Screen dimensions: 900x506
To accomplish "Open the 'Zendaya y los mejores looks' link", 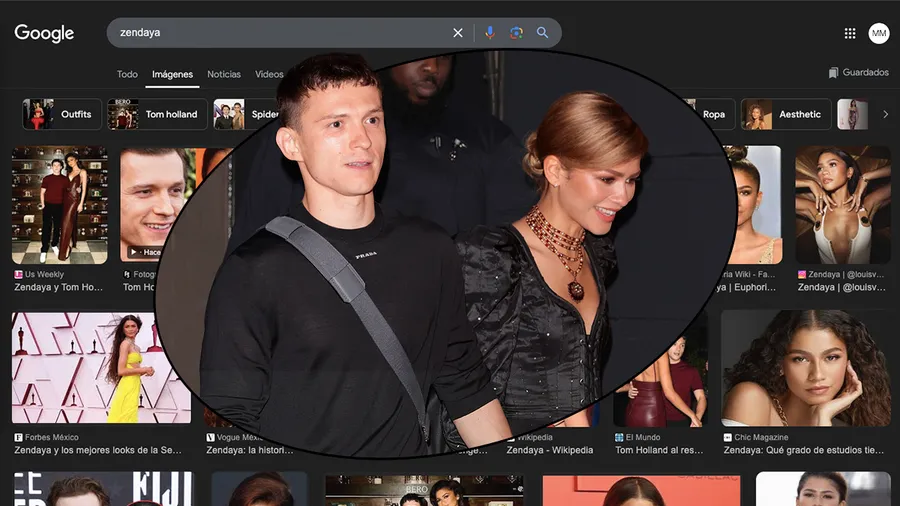I will click(98, 450).
